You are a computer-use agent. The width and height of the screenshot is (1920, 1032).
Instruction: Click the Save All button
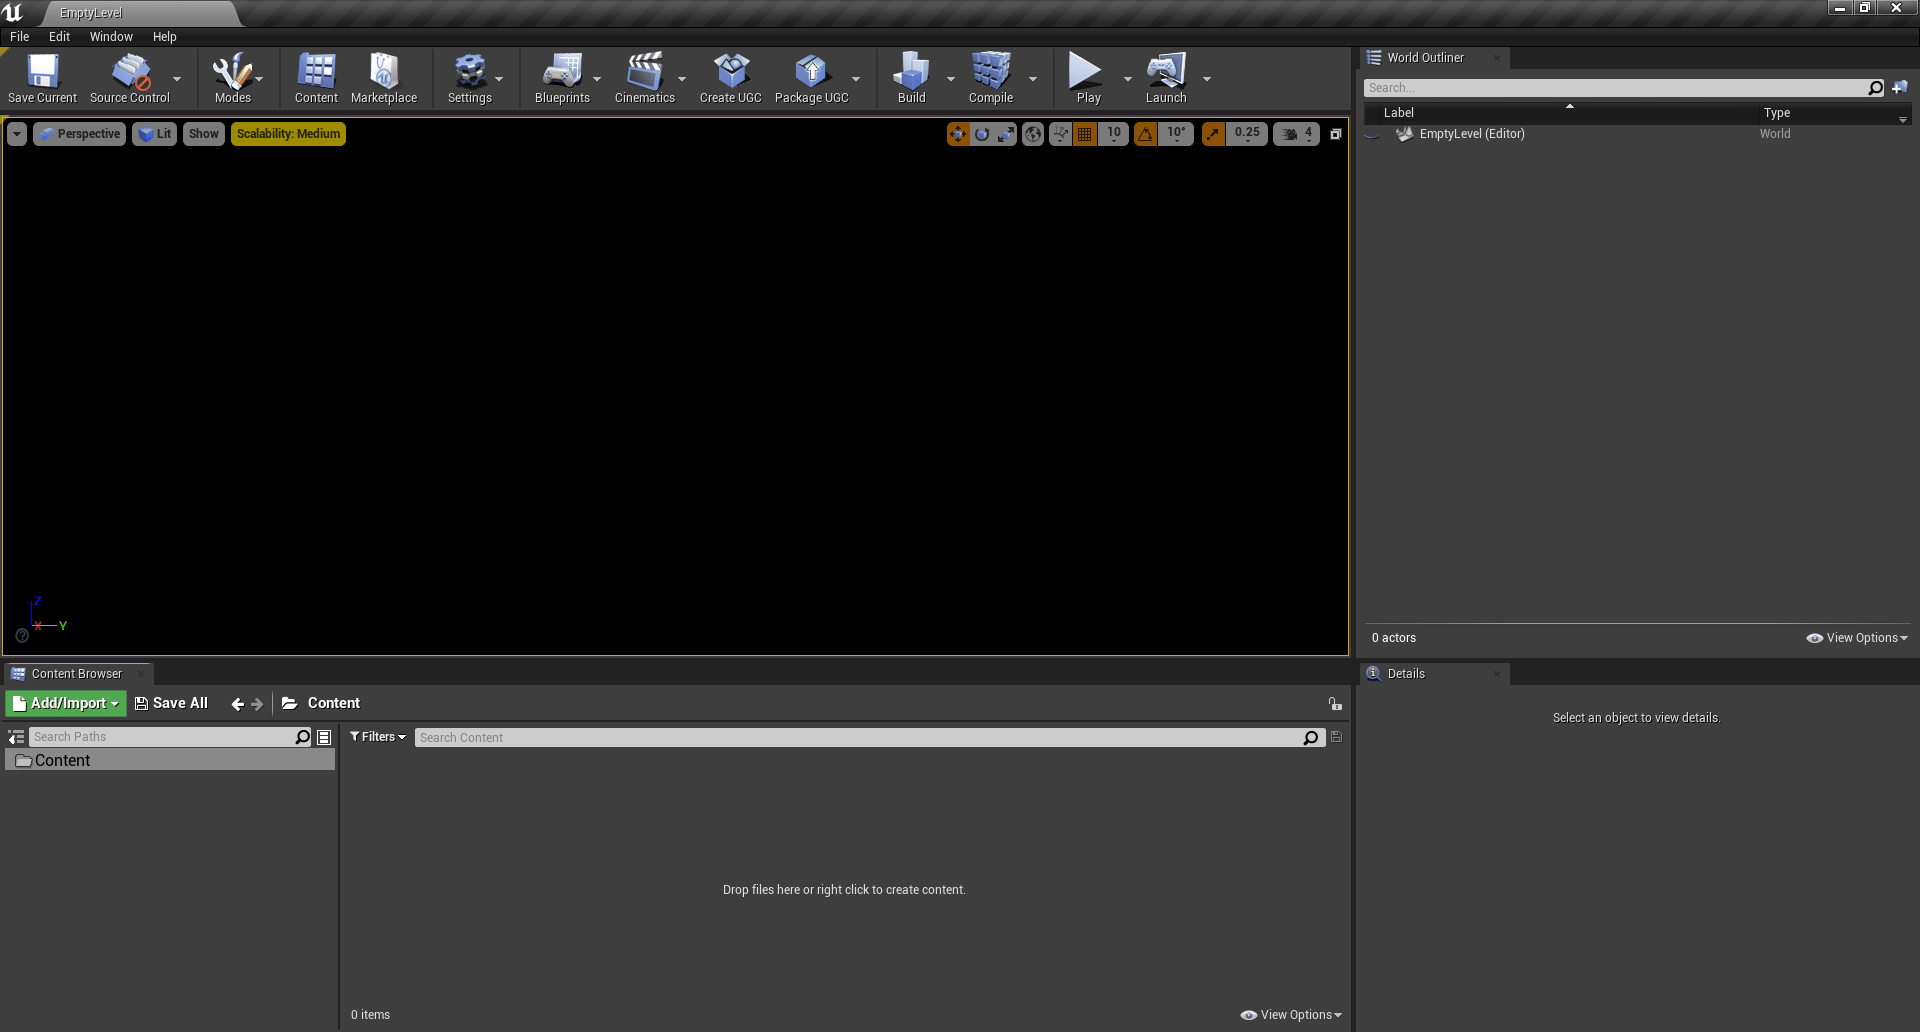coord(172,704)
